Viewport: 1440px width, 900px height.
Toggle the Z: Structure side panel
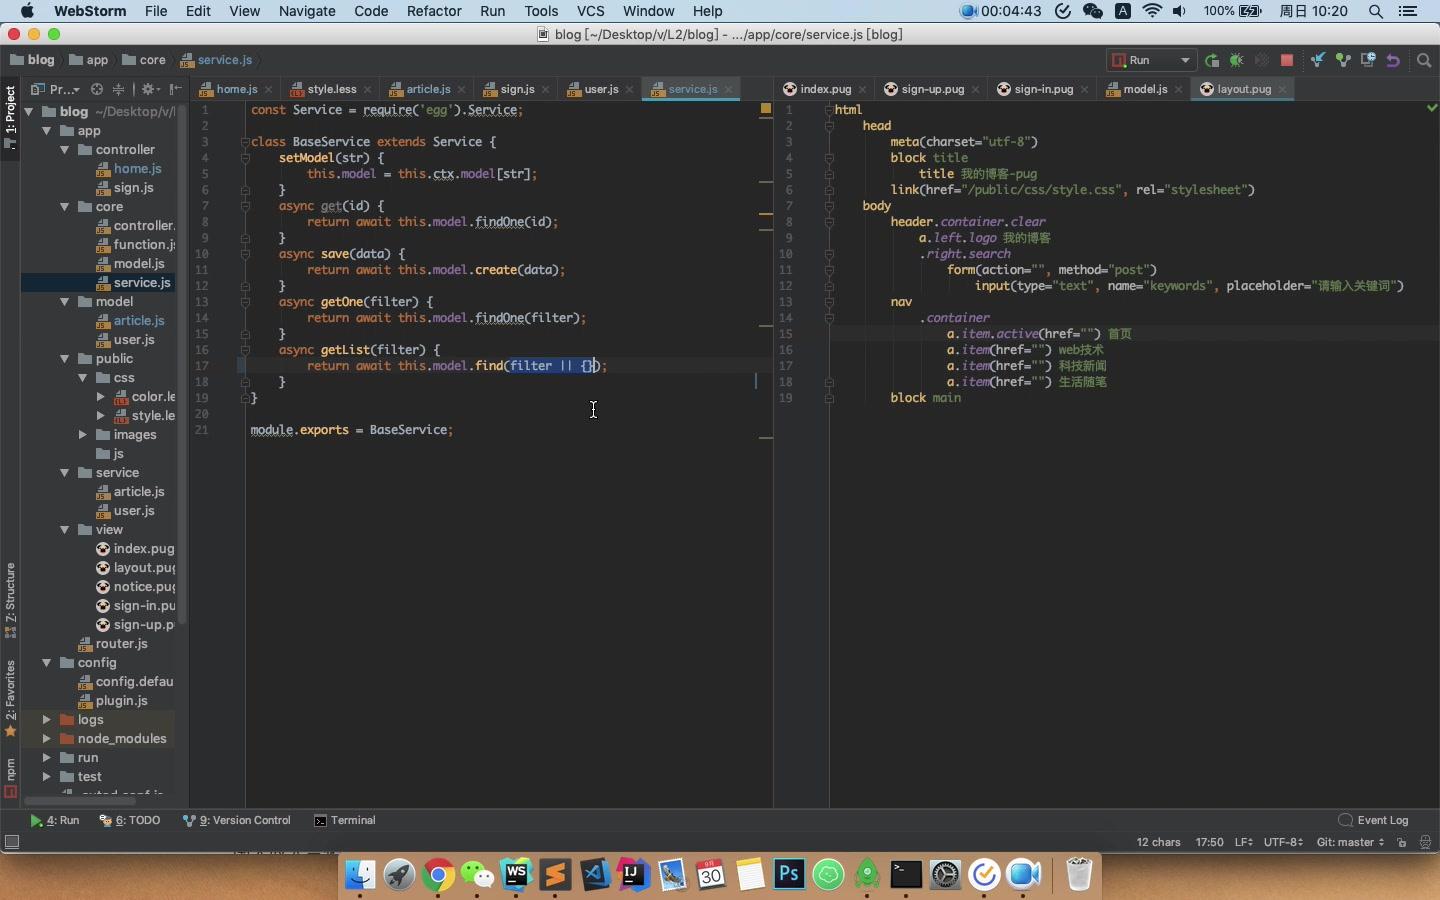[10, 600]
